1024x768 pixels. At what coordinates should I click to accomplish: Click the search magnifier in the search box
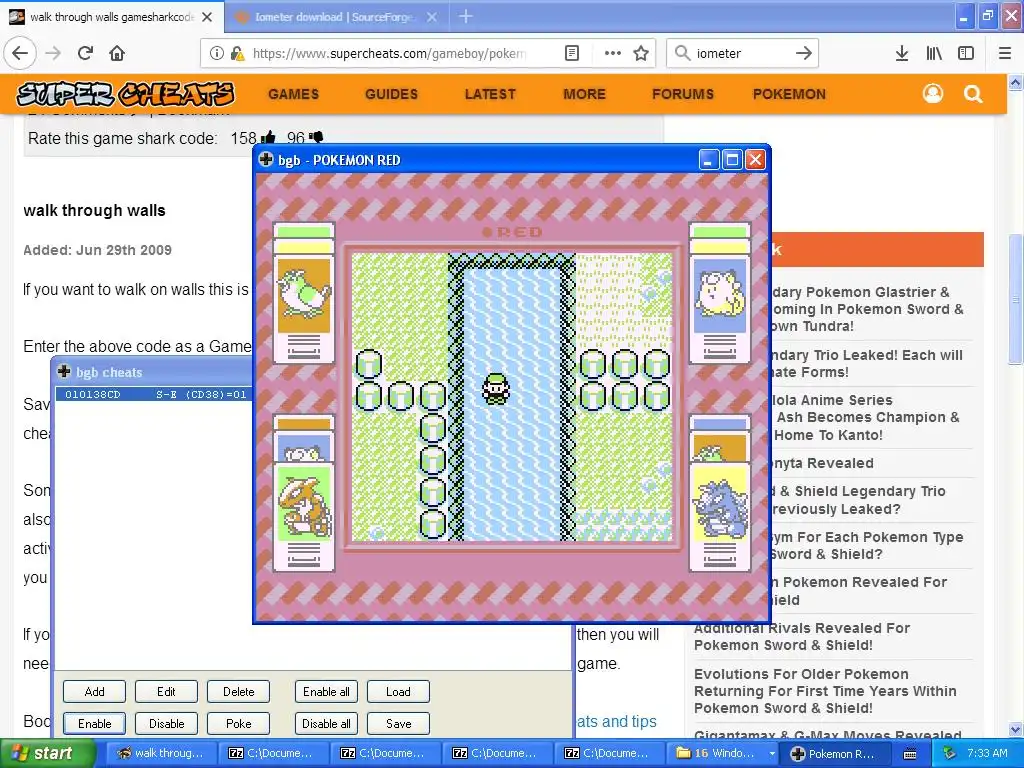(682, 53)
